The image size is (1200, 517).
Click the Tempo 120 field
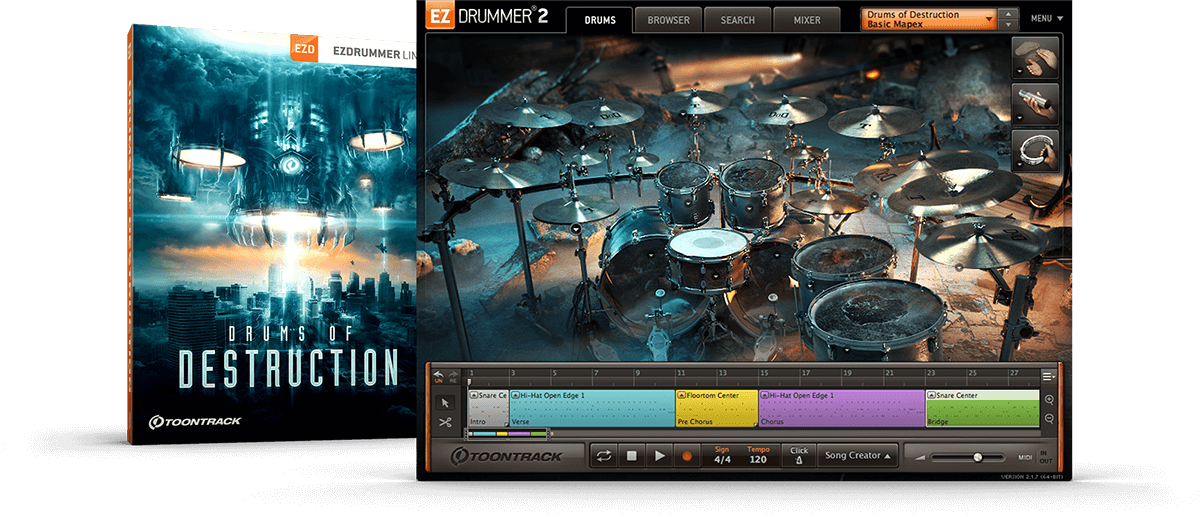(x=758, y=455)
